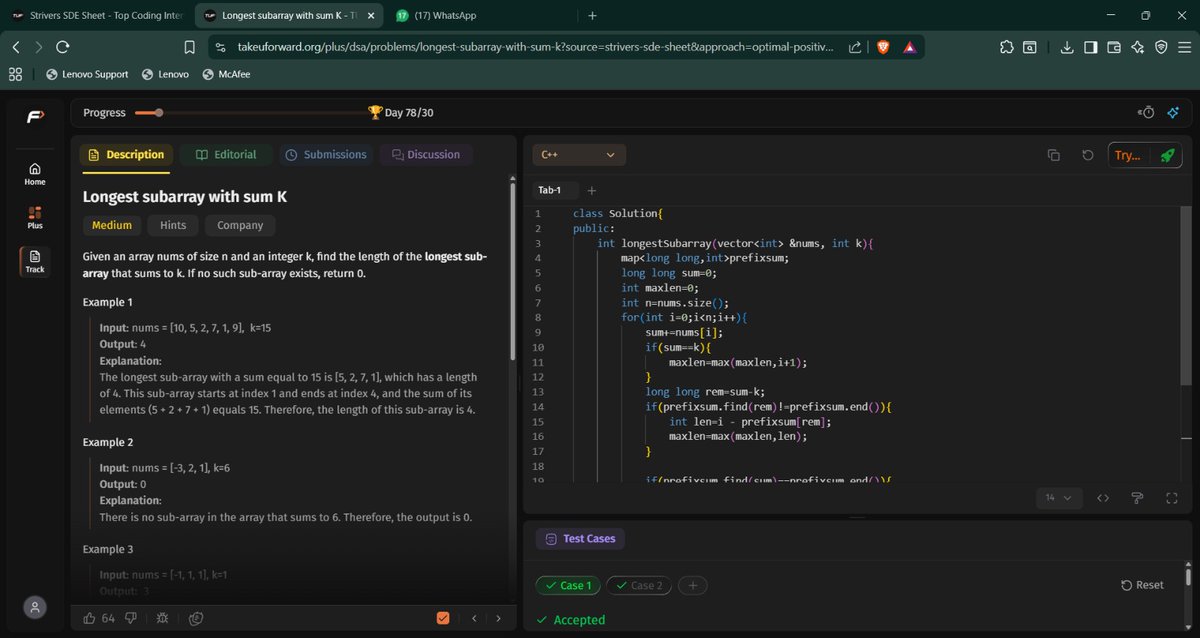The width and height of the screenshot is (1200, 638).
Task: Click the takeUforward logo icon
Action: [x=35, y=116]
